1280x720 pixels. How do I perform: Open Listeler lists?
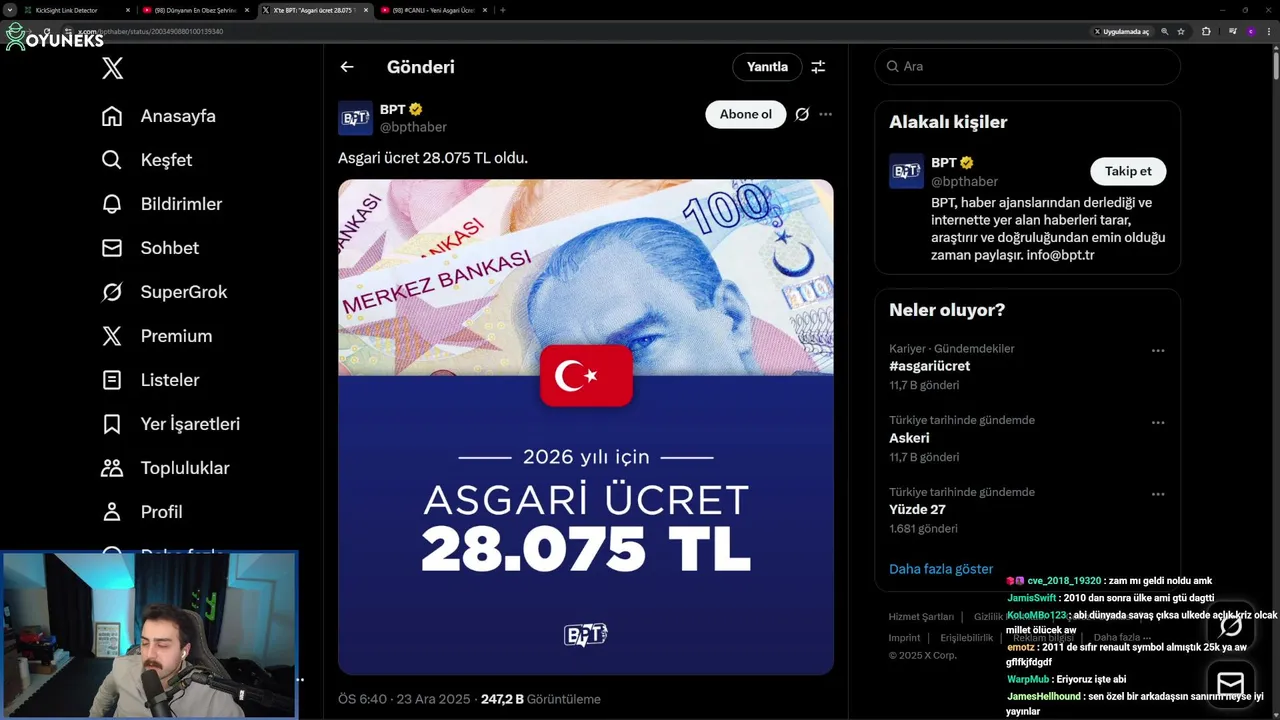(x=150, y=380)
